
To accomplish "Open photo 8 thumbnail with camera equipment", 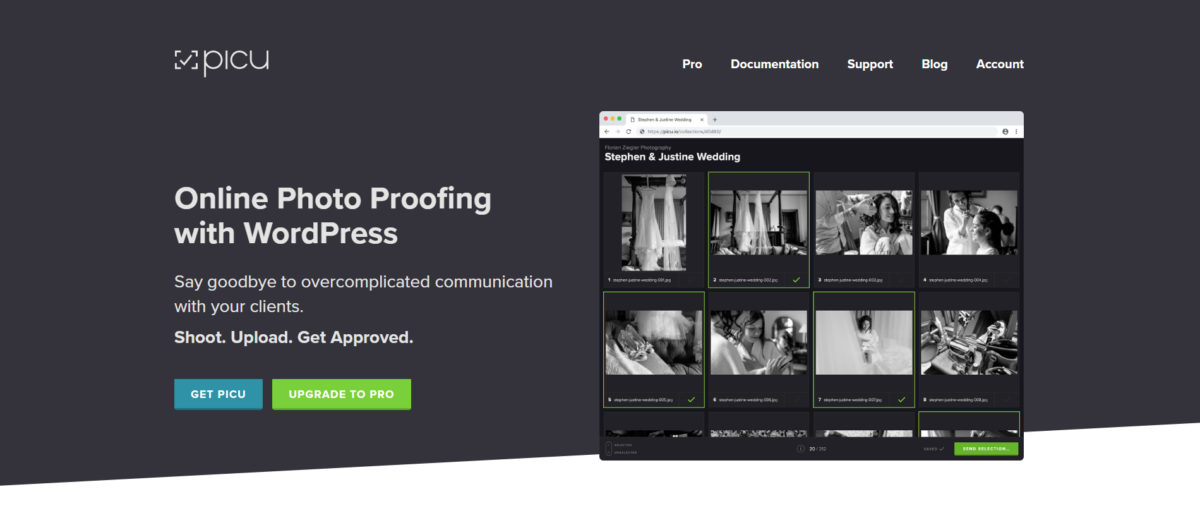I will [x=969, y=342].
